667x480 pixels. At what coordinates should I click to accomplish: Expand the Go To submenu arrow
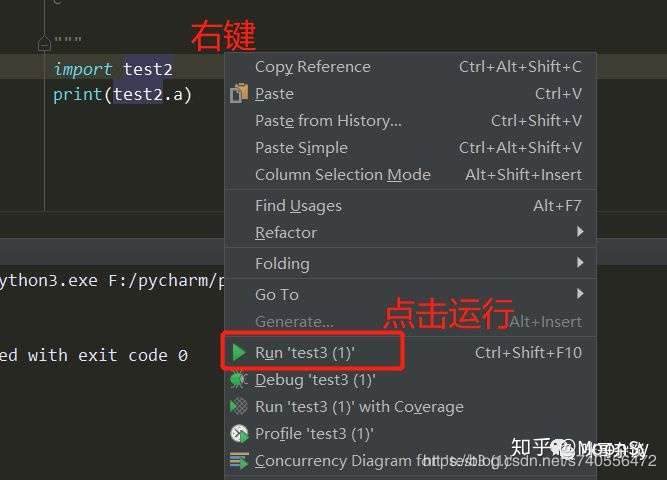click(x=580, y=294)
